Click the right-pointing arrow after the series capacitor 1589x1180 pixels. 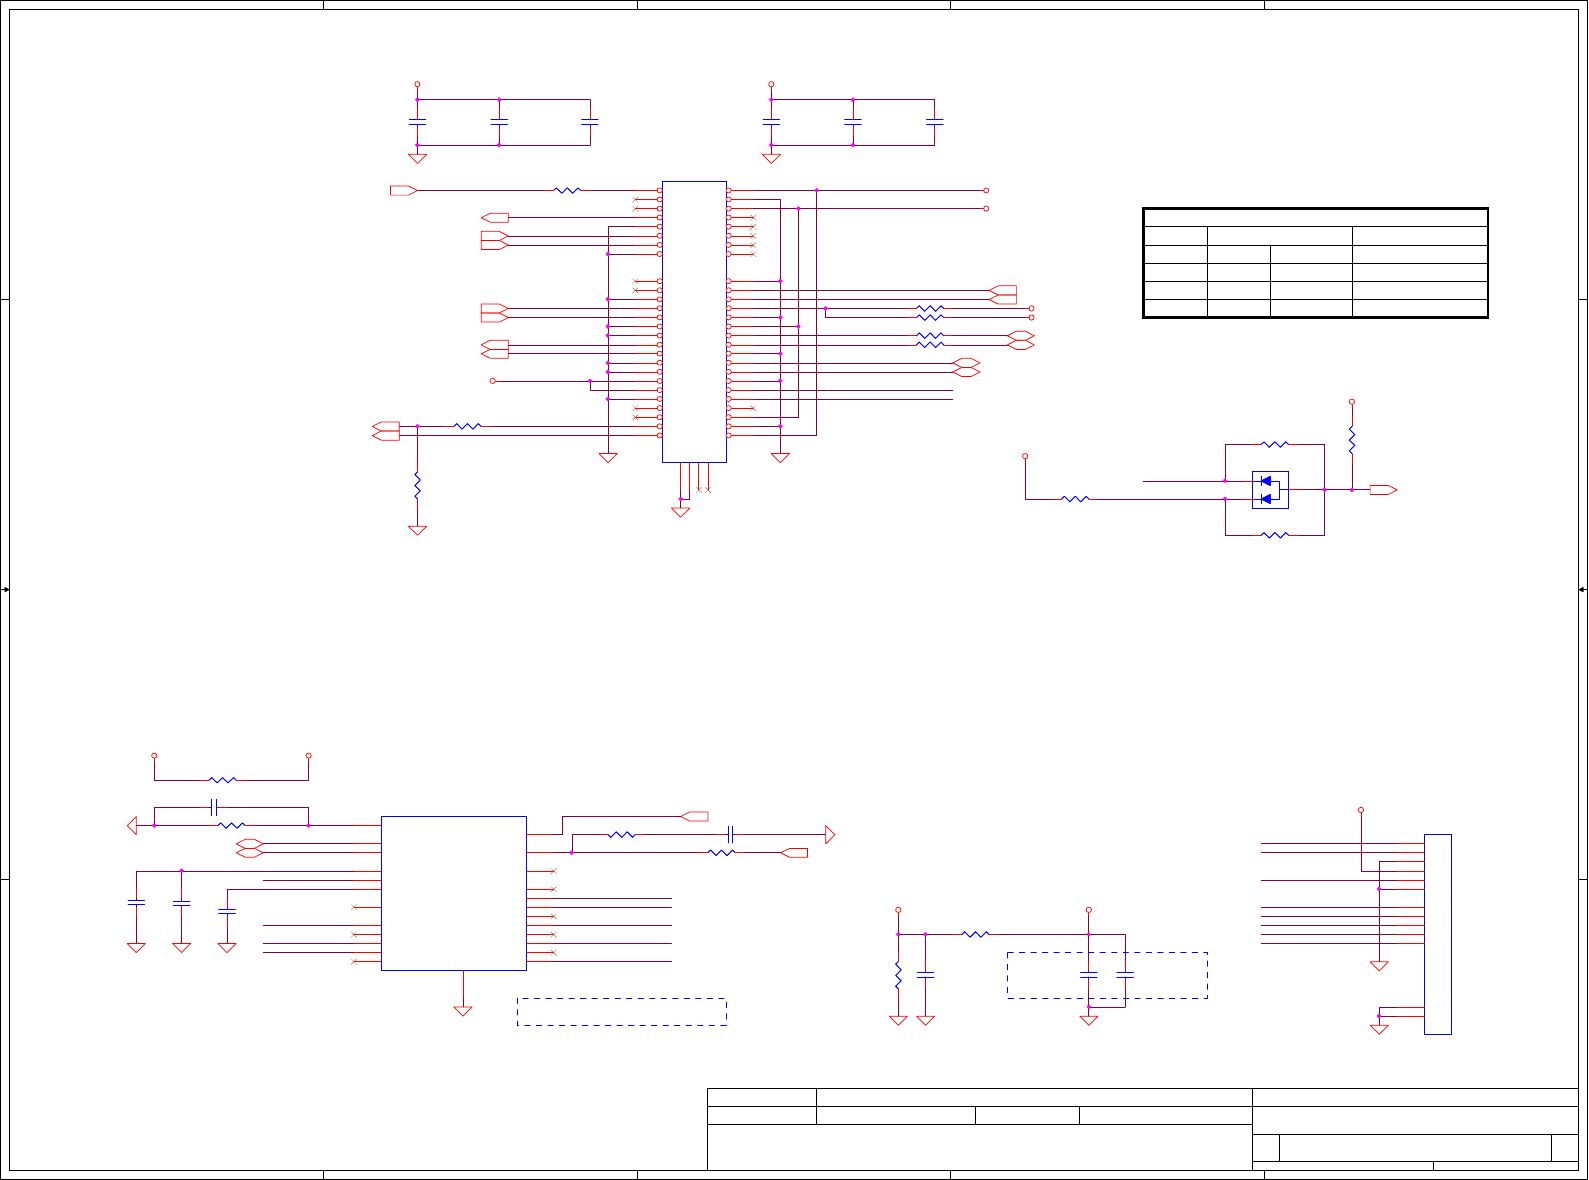pyautogui.click(x=830, y=834)
